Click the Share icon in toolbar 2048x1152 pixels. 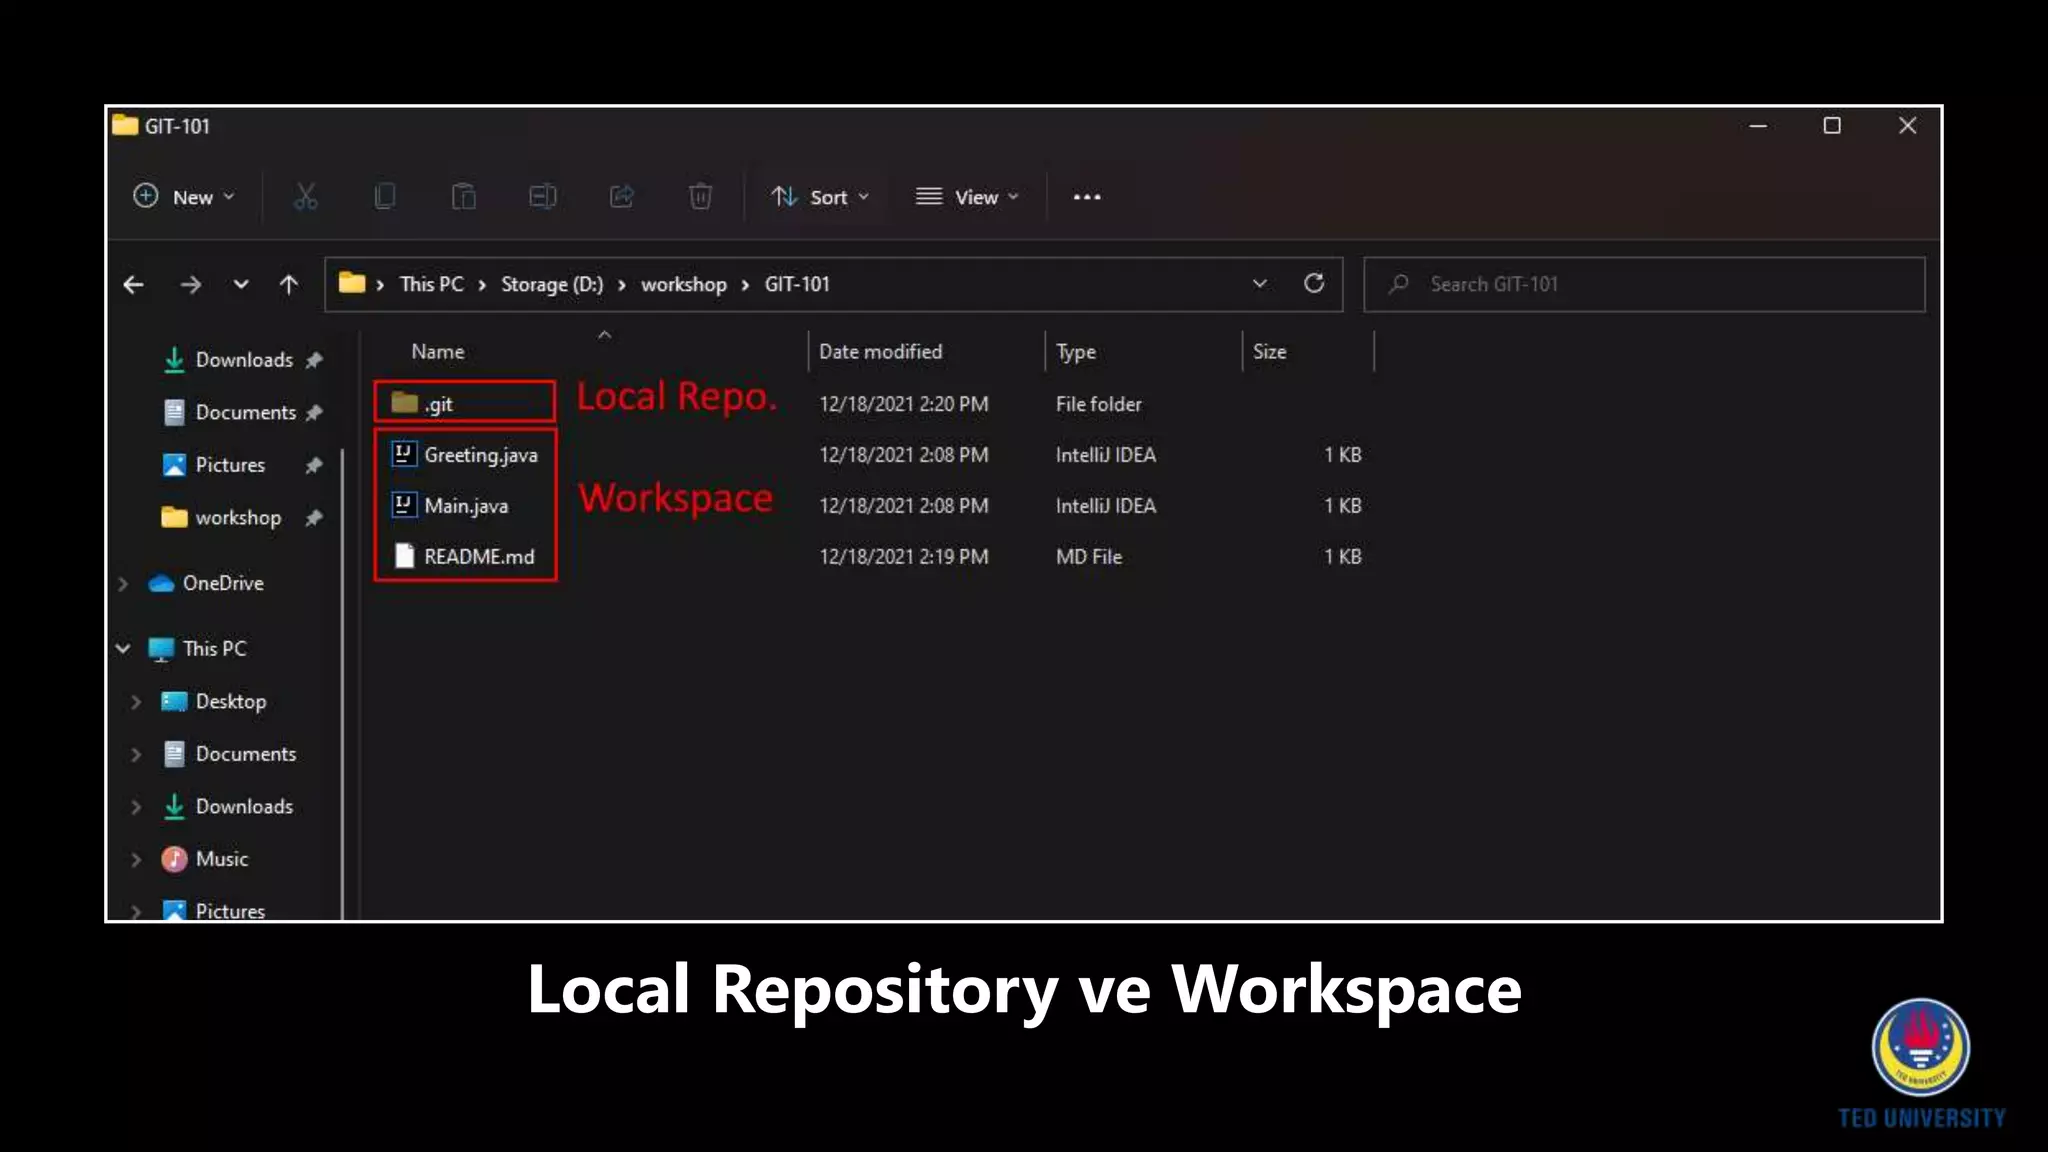click(621, 197)
